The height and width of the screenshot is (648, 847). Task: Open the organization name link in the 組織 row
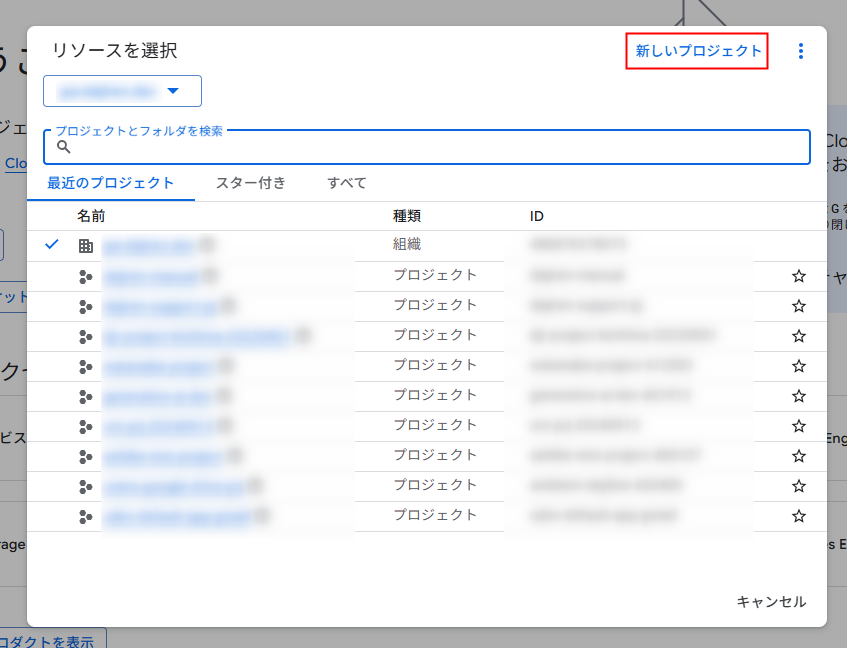148,245
